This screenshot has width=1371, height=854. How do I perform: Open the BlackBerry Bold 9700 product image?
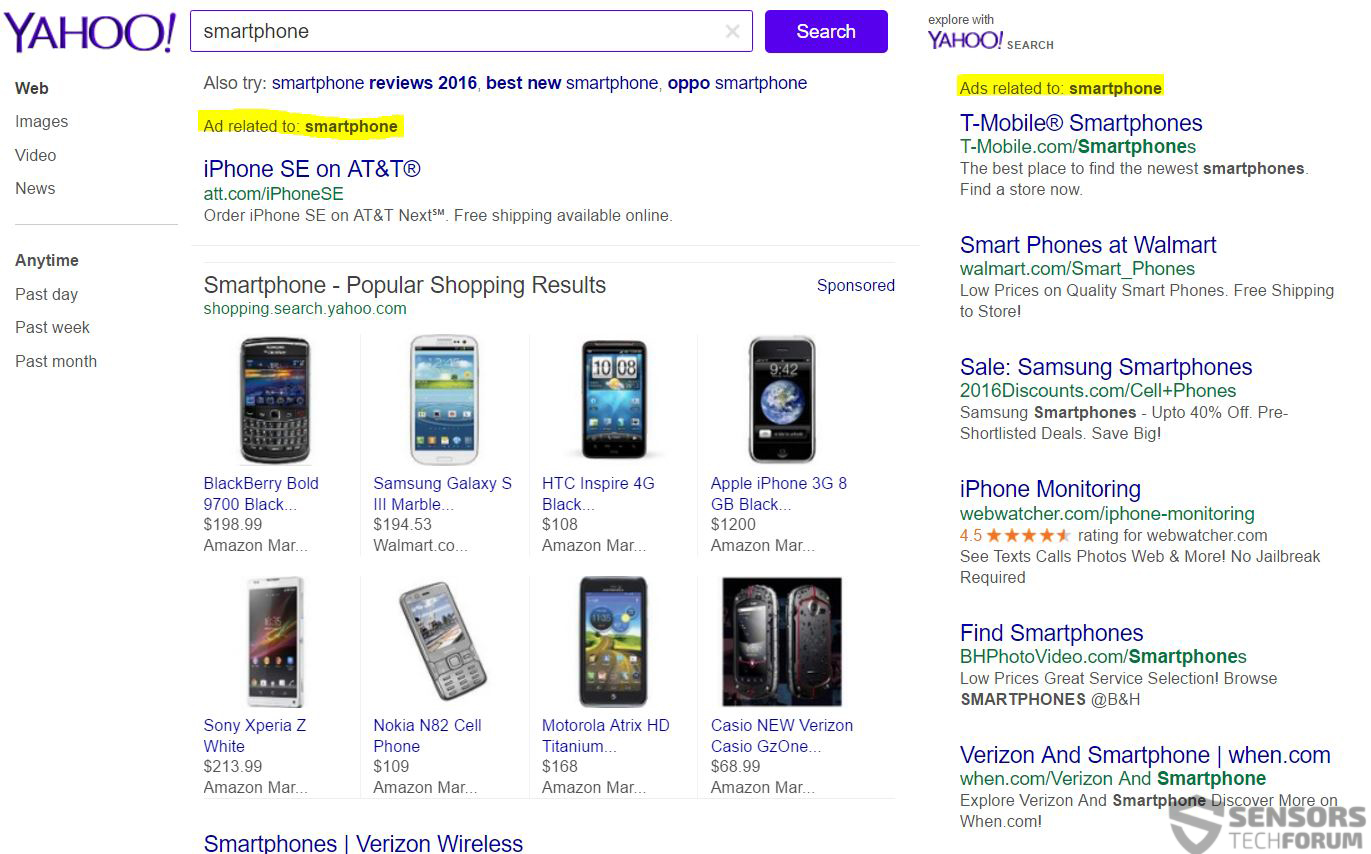pyautogui.click(x=275, y=399)
